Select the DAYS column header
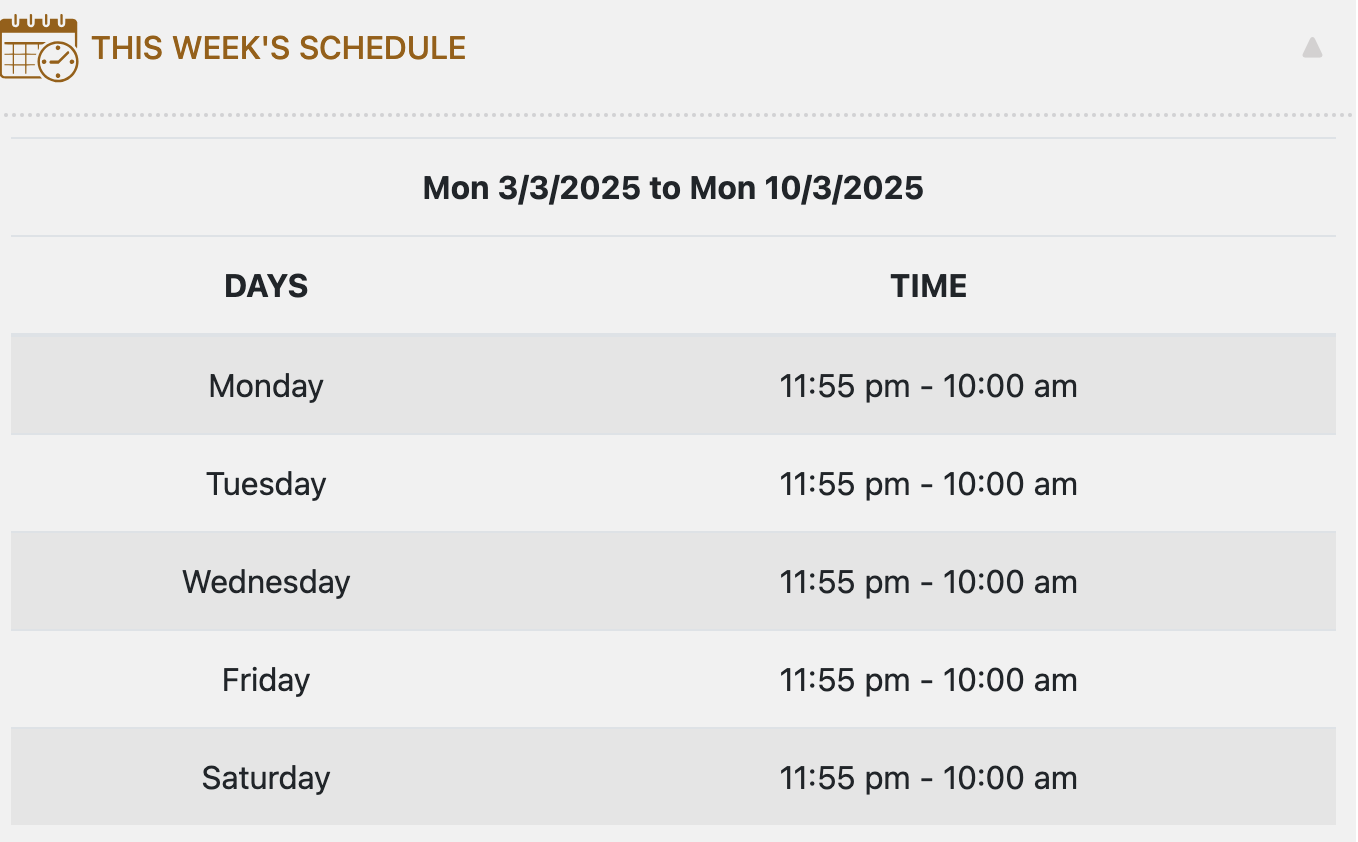1358x842 pixels. coord(266,286)
